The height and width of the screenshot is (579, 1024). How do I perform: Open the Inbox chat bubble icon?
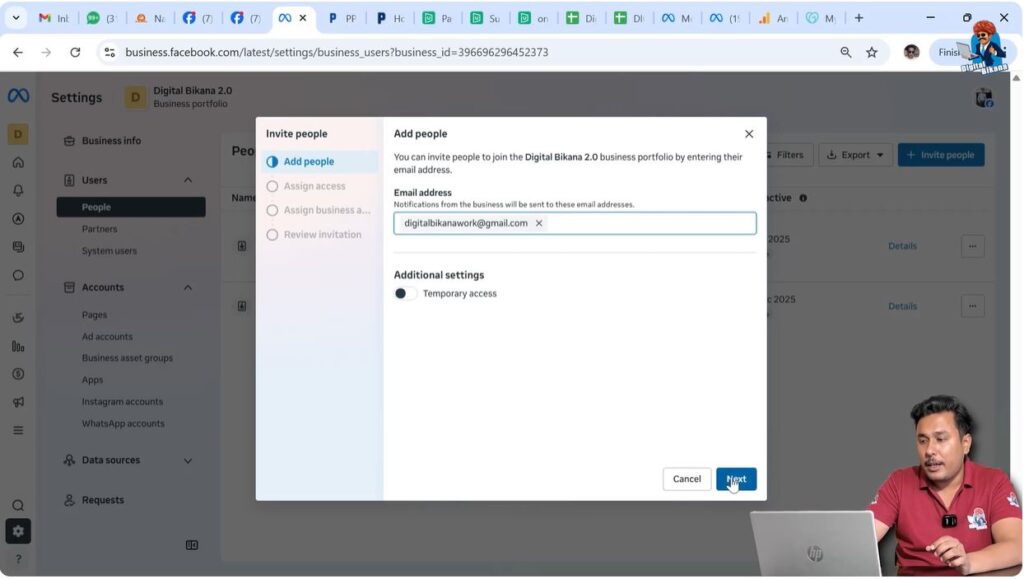pos(18,275)
